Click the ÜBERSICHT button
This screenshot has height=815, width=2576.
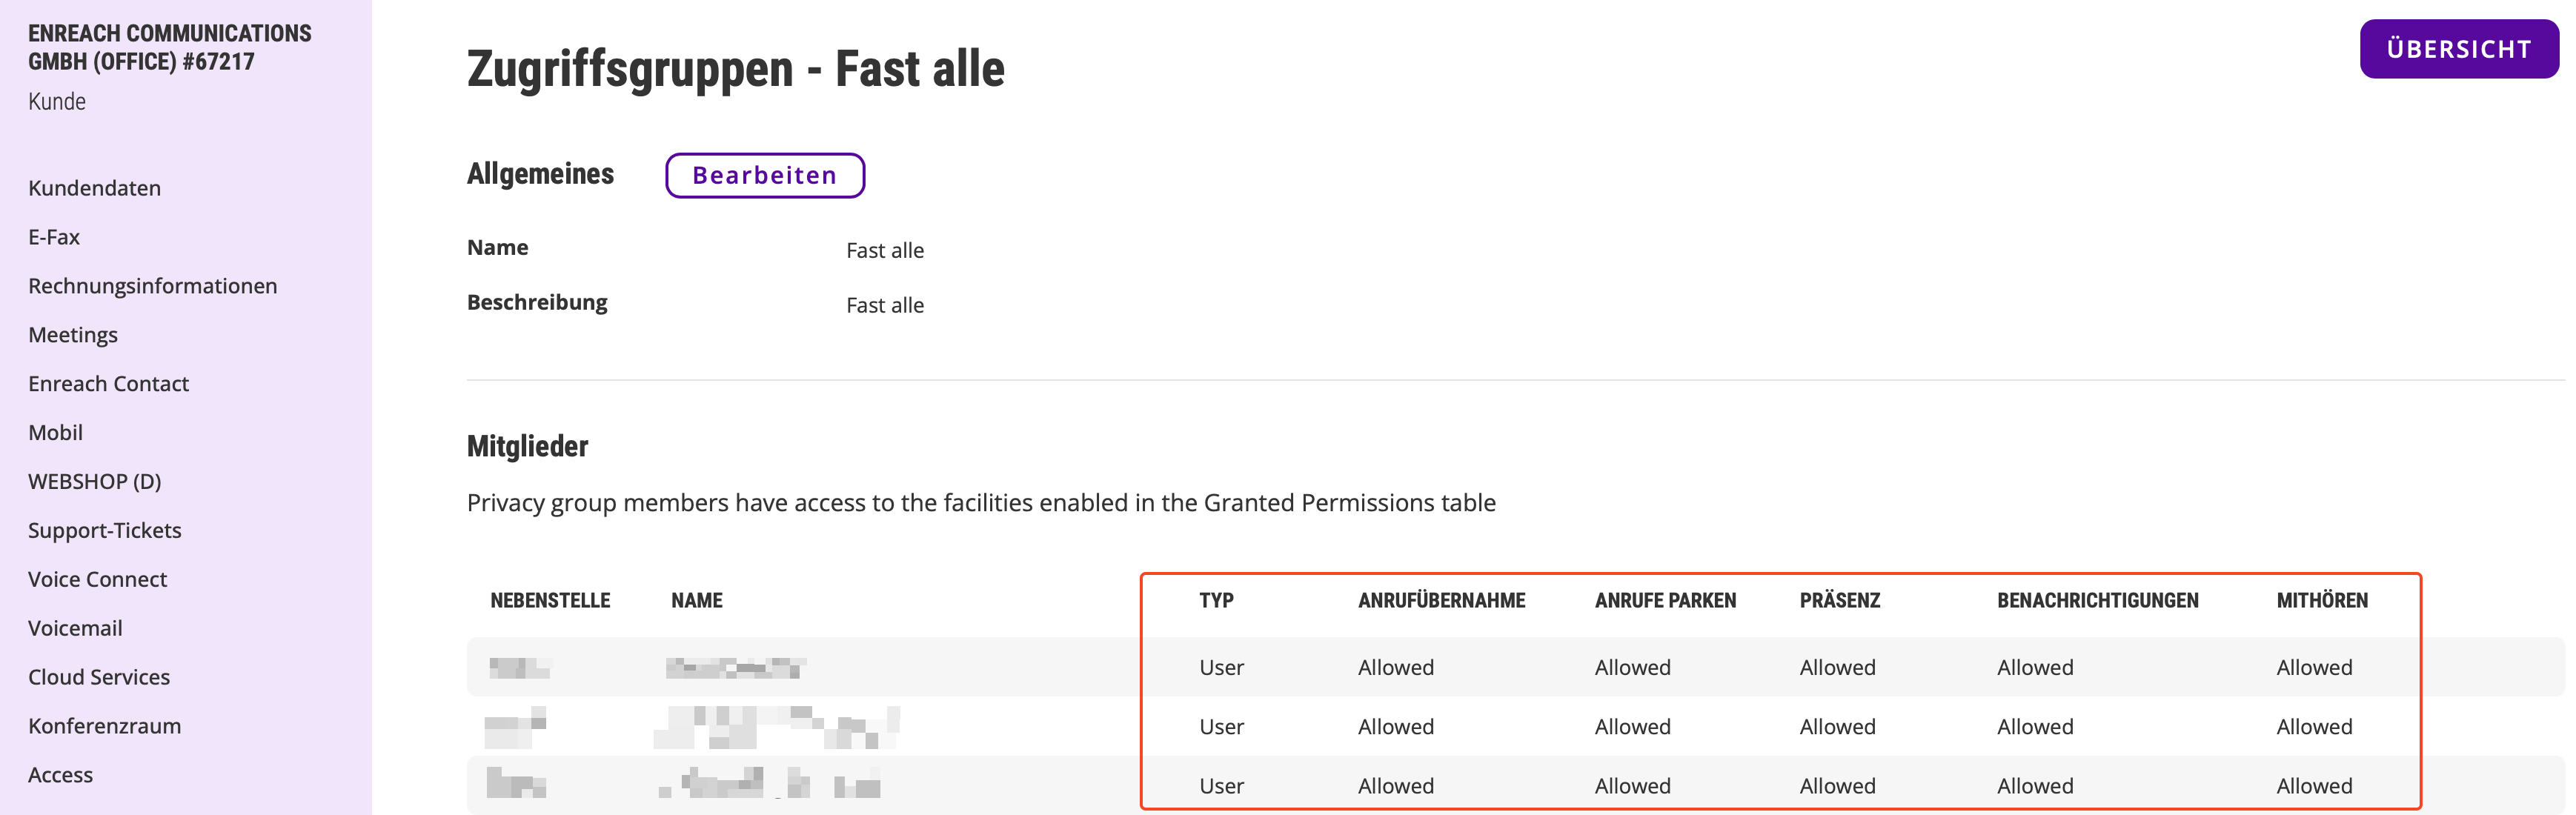2457,49
